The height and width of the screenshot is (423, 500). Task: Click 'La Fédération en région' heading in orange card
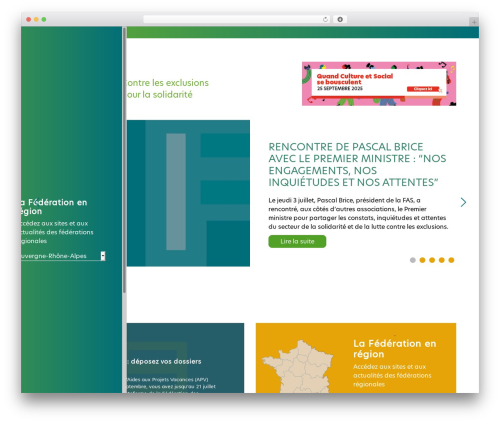tap(394, 349)
